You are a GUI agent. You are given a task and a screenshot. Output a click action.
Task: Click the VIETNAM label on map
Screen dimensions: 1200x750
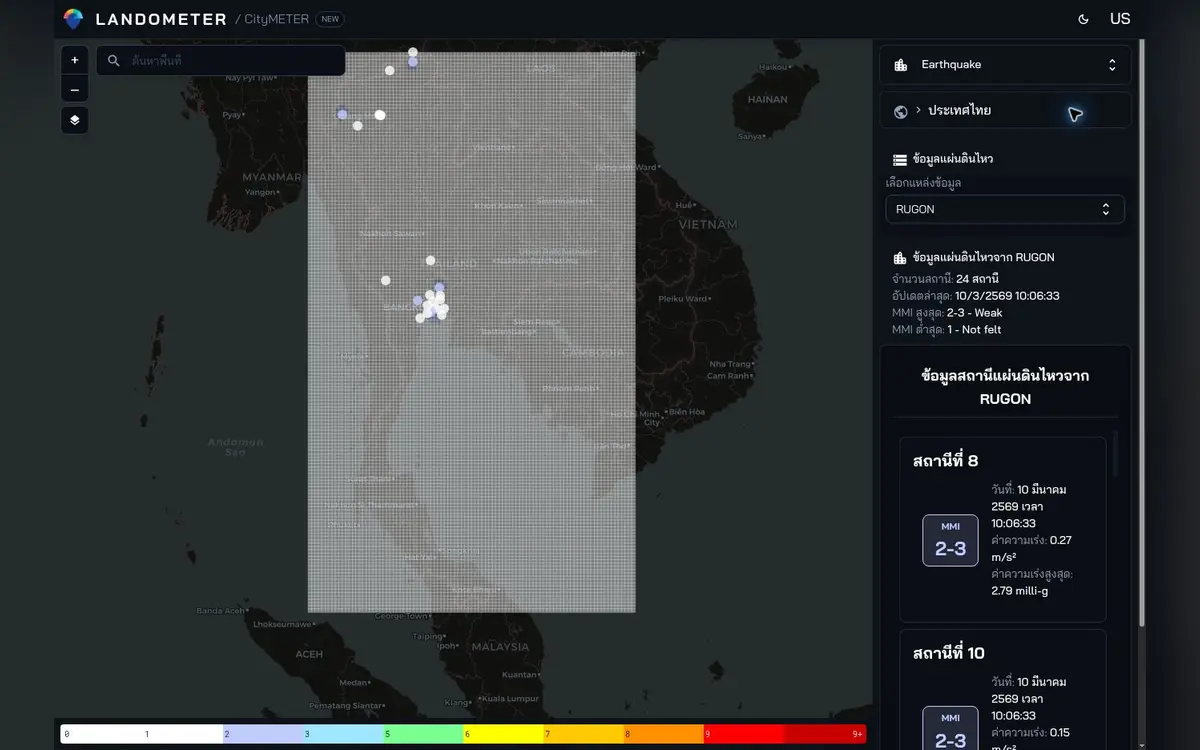tap(708, 226)
